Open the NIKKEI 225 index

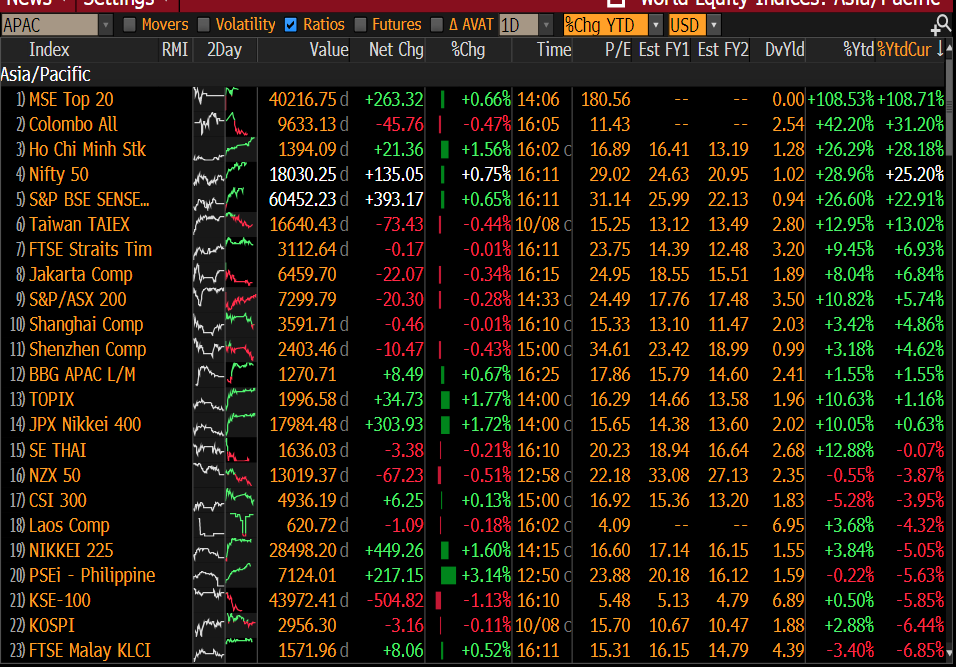(71, 550)
